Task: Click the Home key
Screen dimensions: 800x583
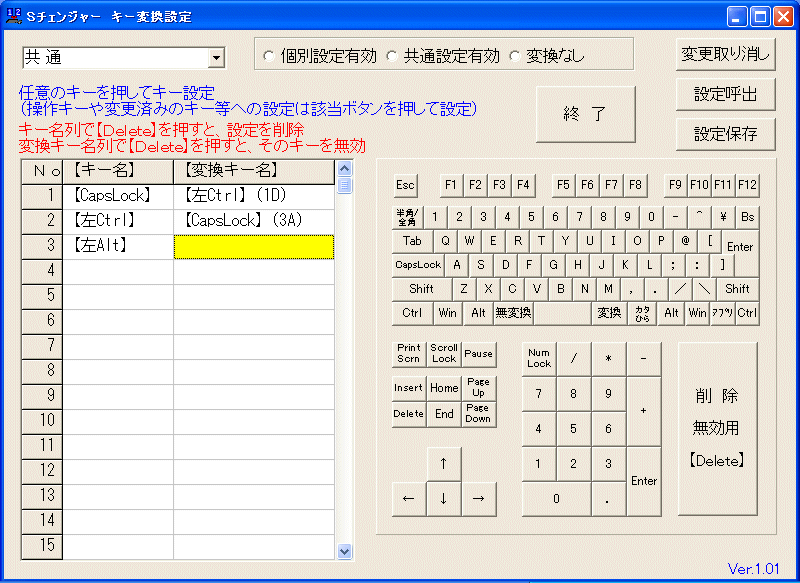Action: [444, 388]
